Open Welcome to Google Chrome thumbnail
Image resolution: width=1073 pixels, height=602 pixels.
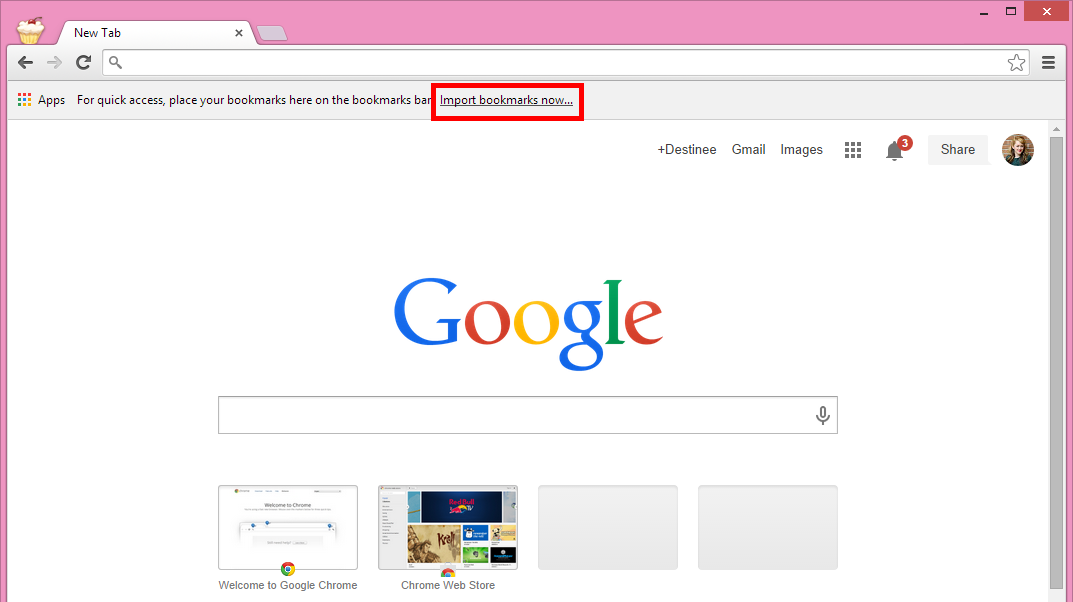pyautogui.click(x=288, y=527)
